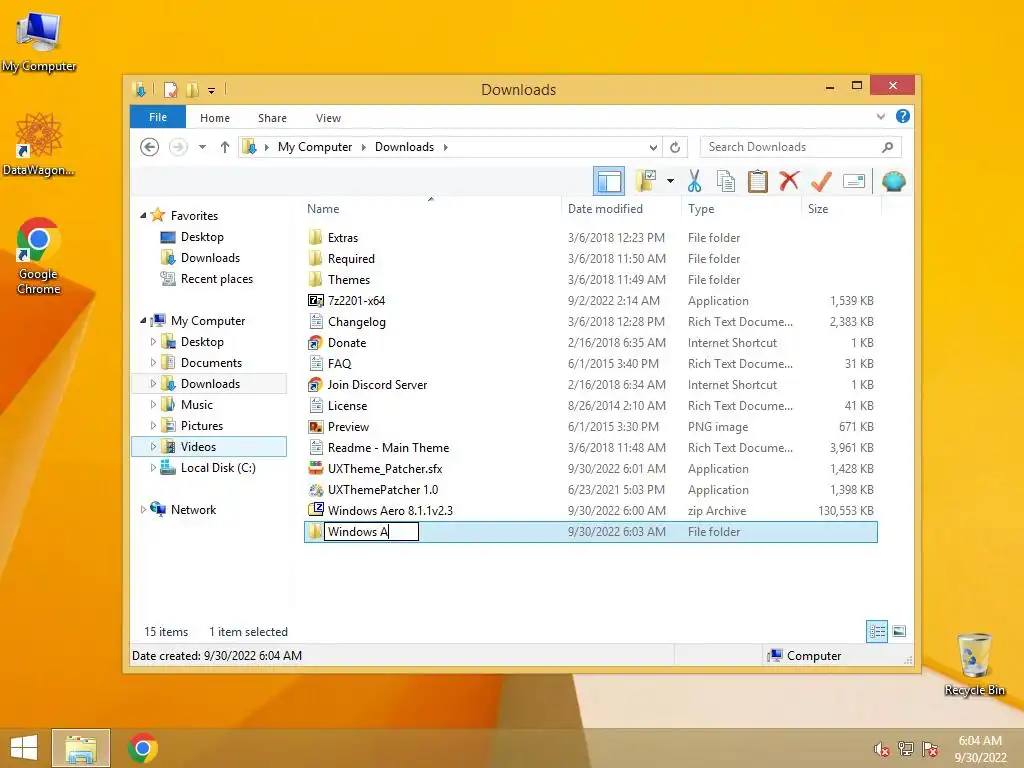
Task: Open the folder options toolbar icon
Action: click(x=646, y=181)
